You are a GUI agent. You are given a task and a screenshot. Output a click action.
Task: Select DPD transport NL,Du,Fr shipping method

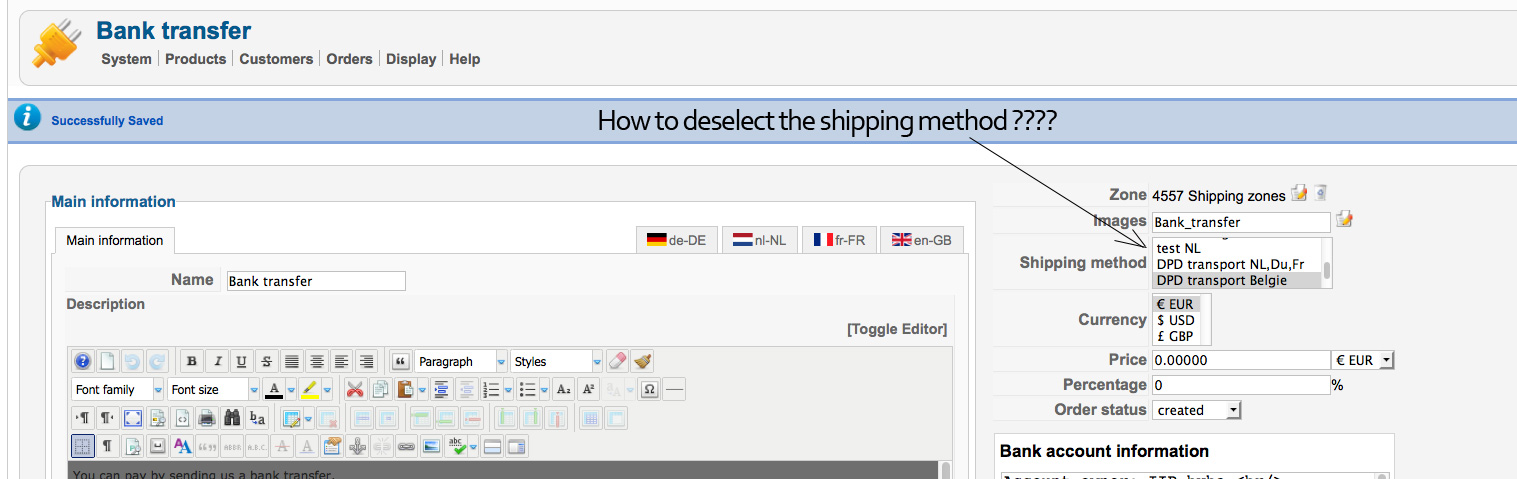click(1229, 264)
